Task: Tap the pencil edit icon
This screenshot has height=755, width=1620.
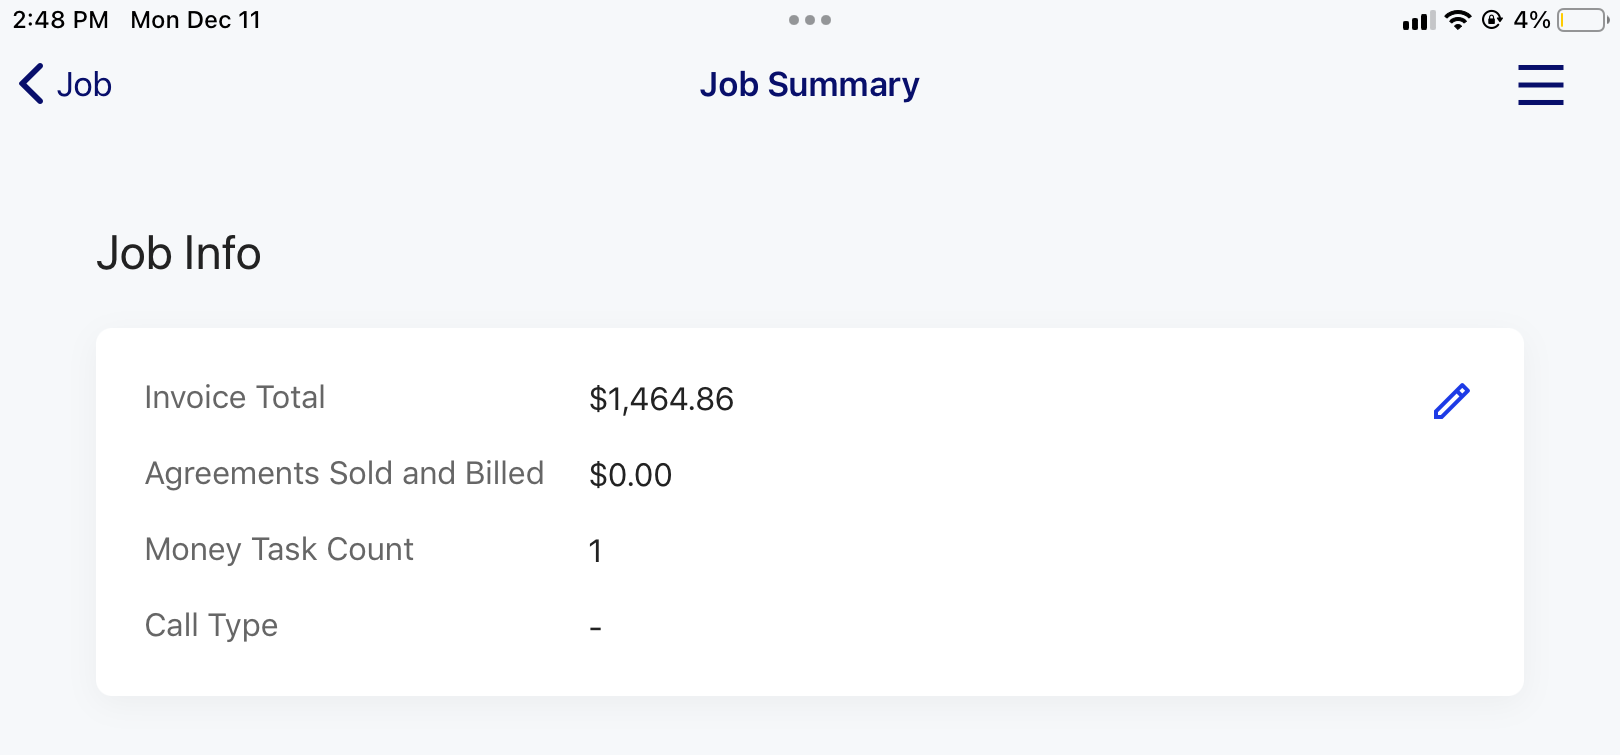Action: pos(1451,401)
